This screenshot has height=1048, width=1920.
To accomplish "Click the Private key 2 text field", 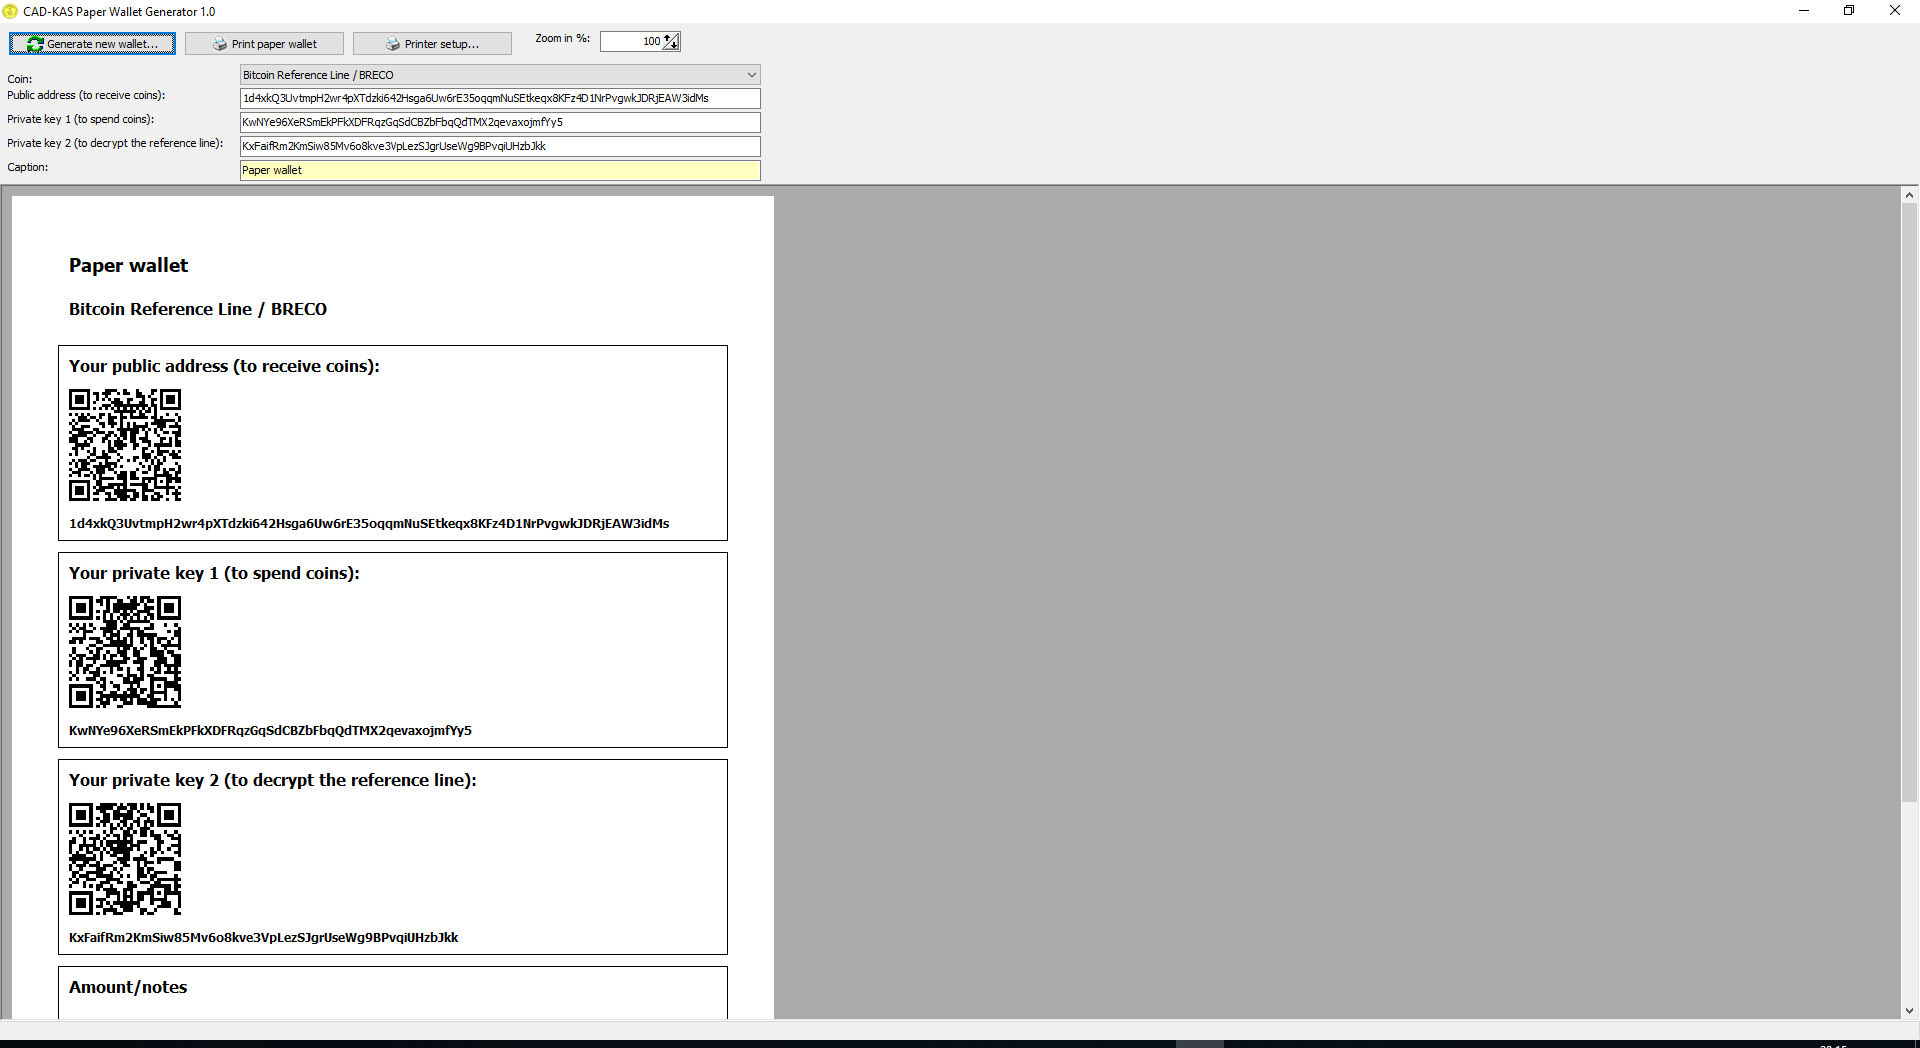I will click(500, 146).
